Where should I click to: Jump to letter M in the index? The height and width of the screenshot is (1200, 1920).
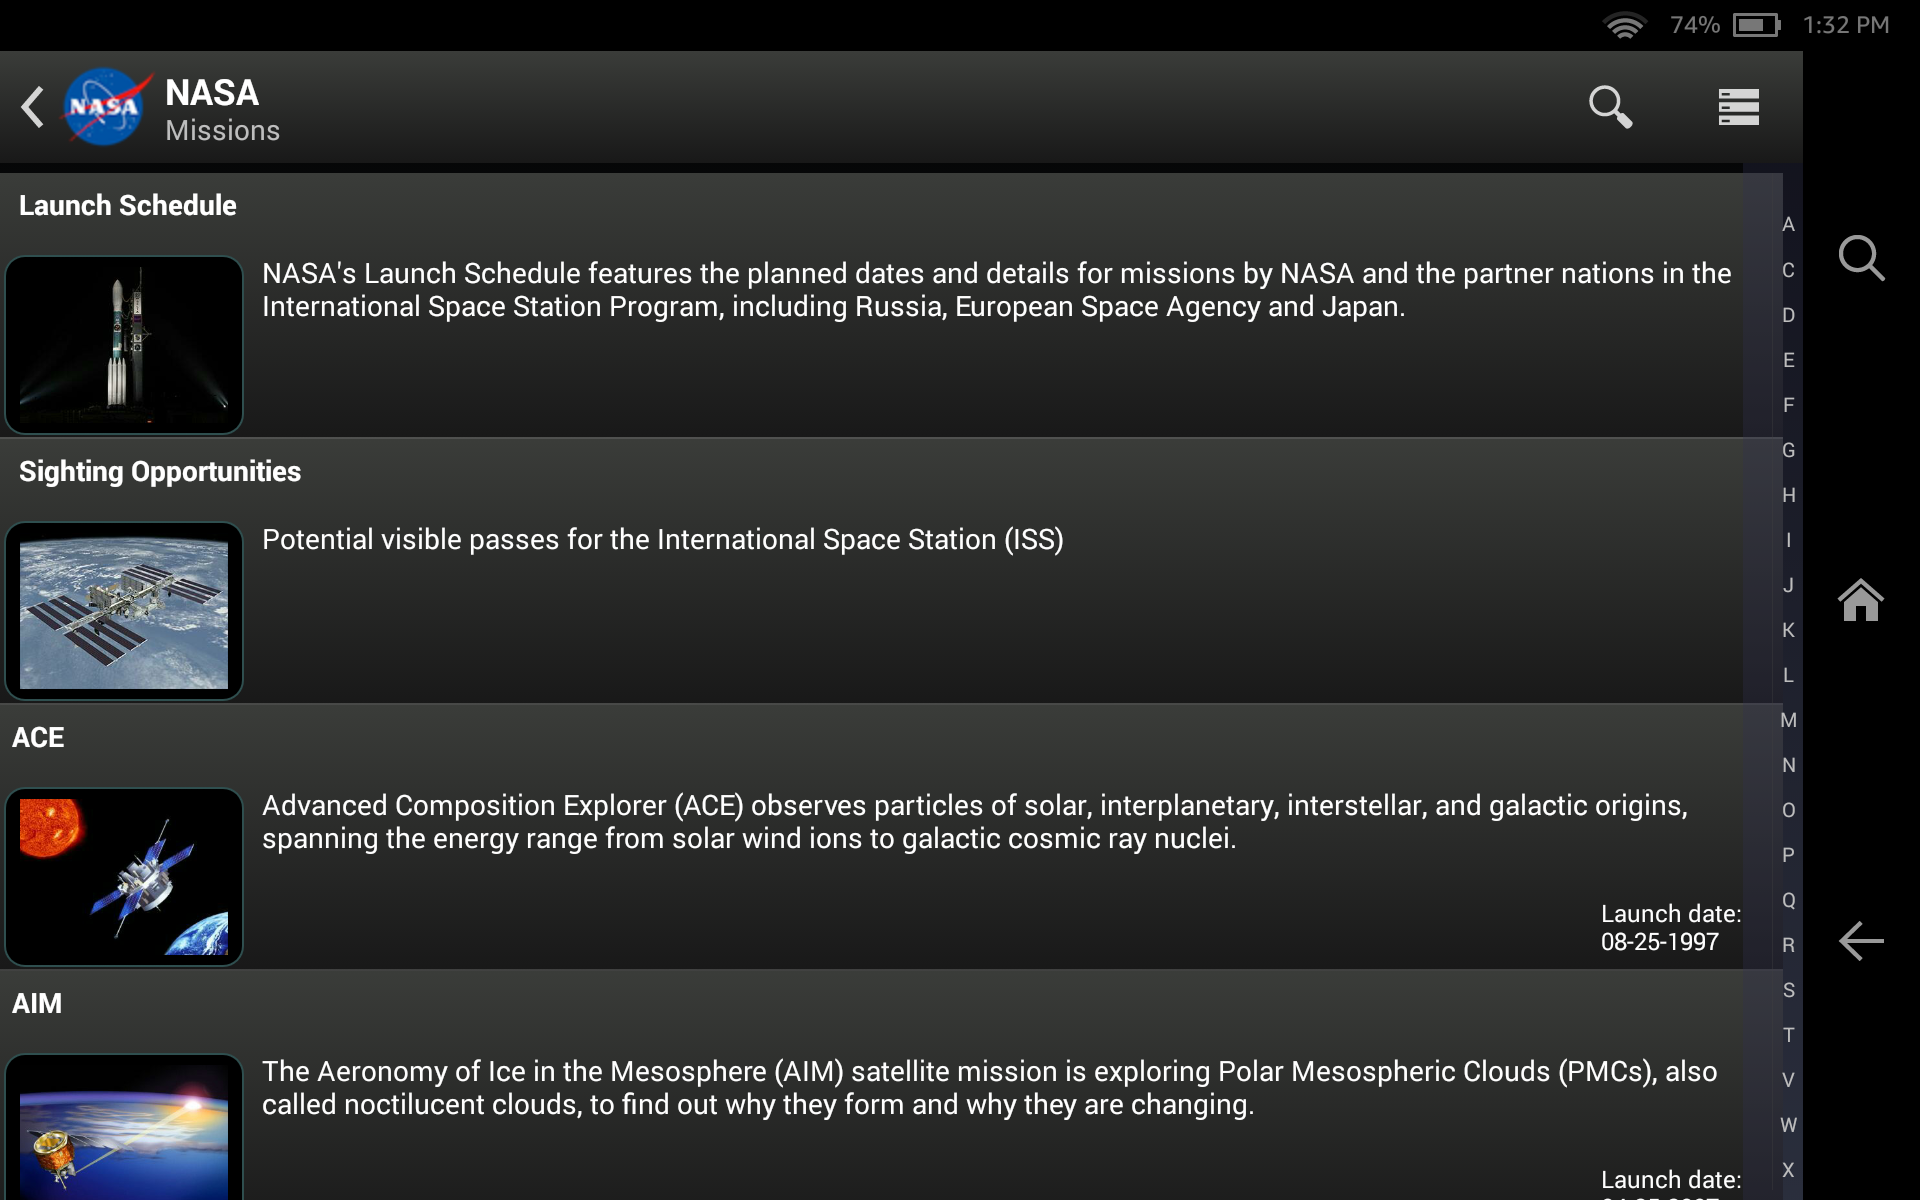1788,720
